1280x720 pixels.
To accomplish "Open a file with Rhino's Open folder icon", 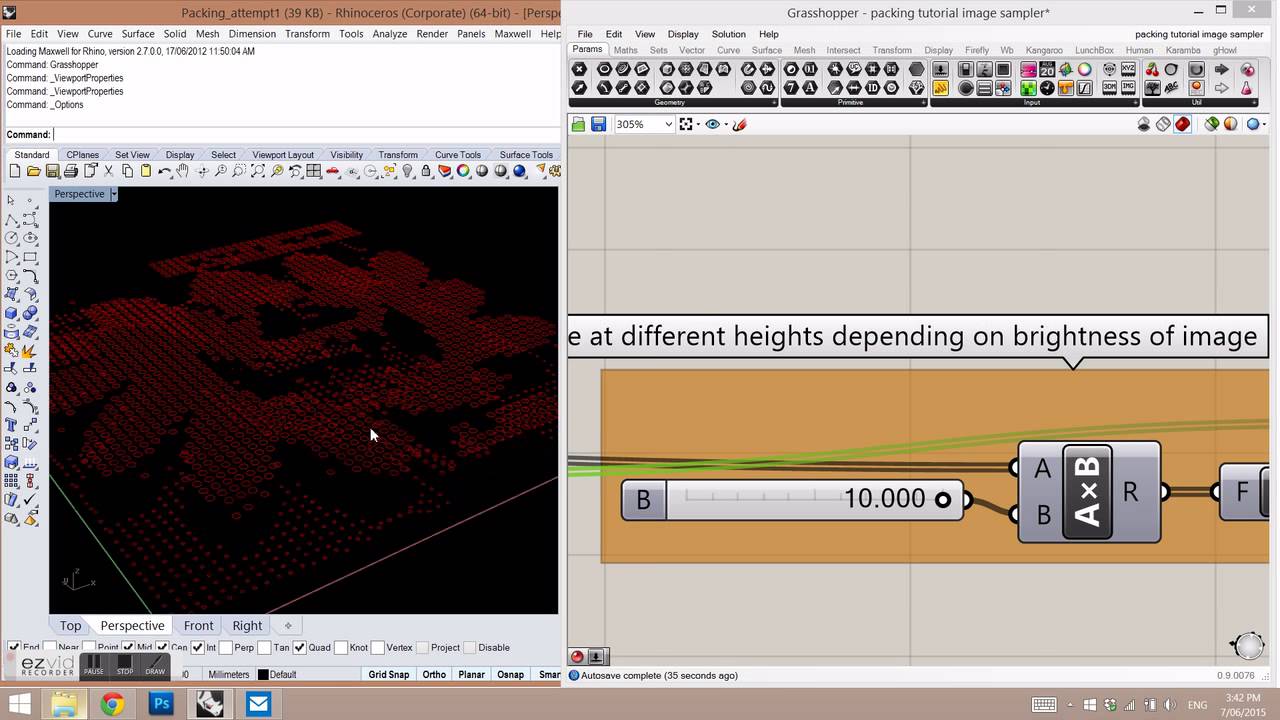I will 33,171.
